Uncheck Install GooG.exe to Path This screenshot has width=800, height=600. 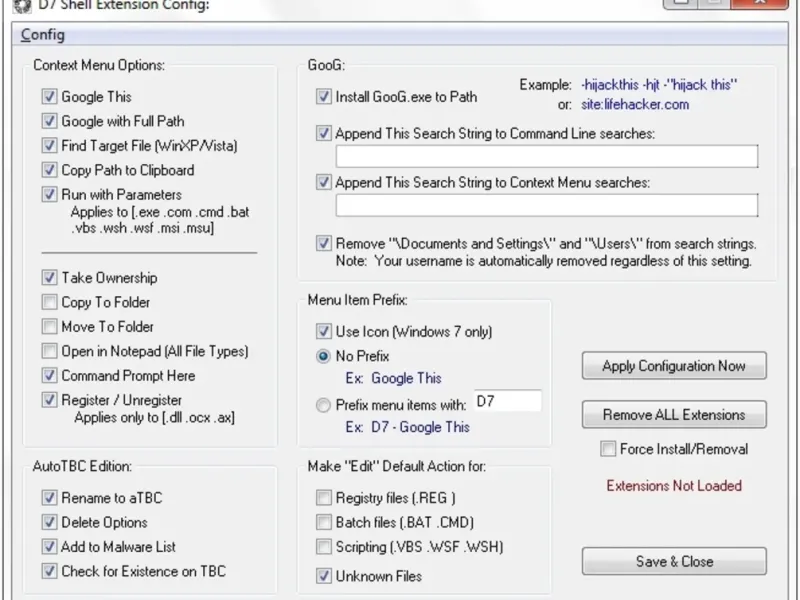point(323,97)
